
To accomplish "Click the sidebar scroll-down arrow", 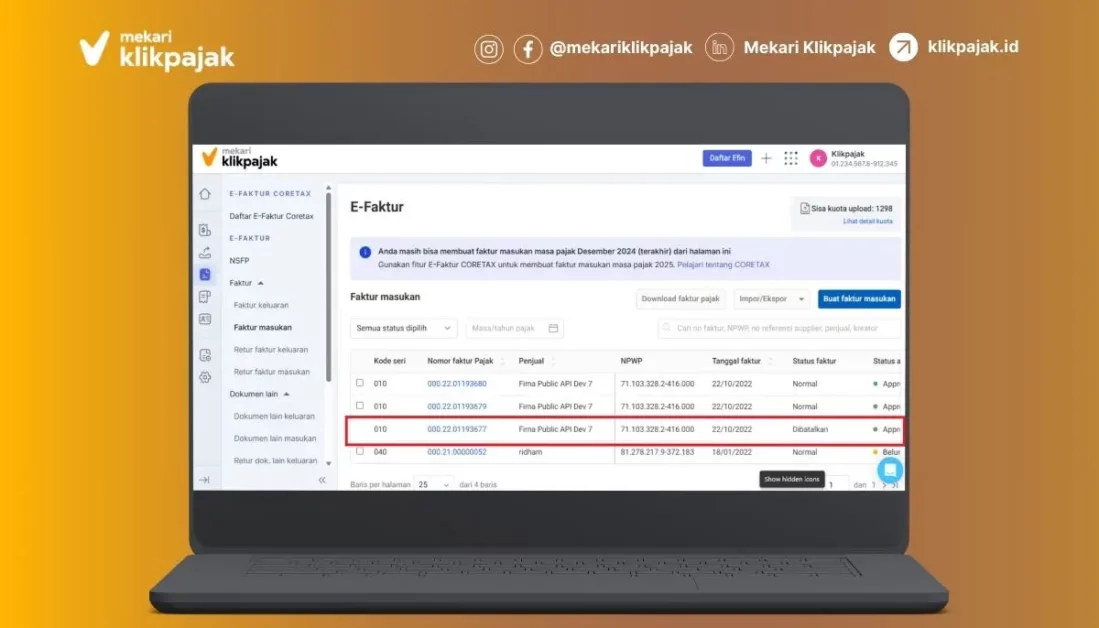I will (328, 464).
